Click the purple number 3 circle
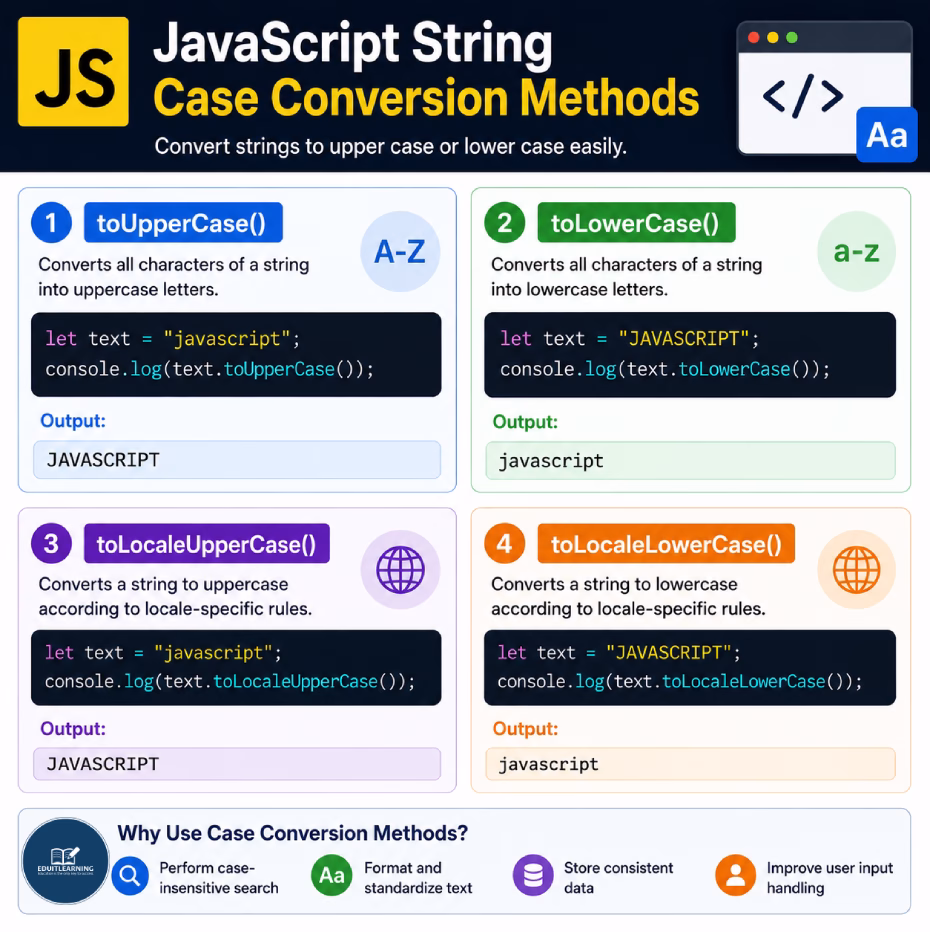Screen dimensions: 930x932 coord(52,543)
